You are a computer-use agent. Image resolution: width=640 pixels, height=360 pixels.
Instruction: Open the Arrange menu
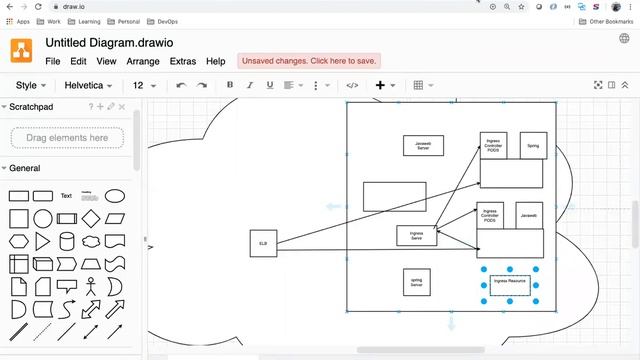(143, 61)
